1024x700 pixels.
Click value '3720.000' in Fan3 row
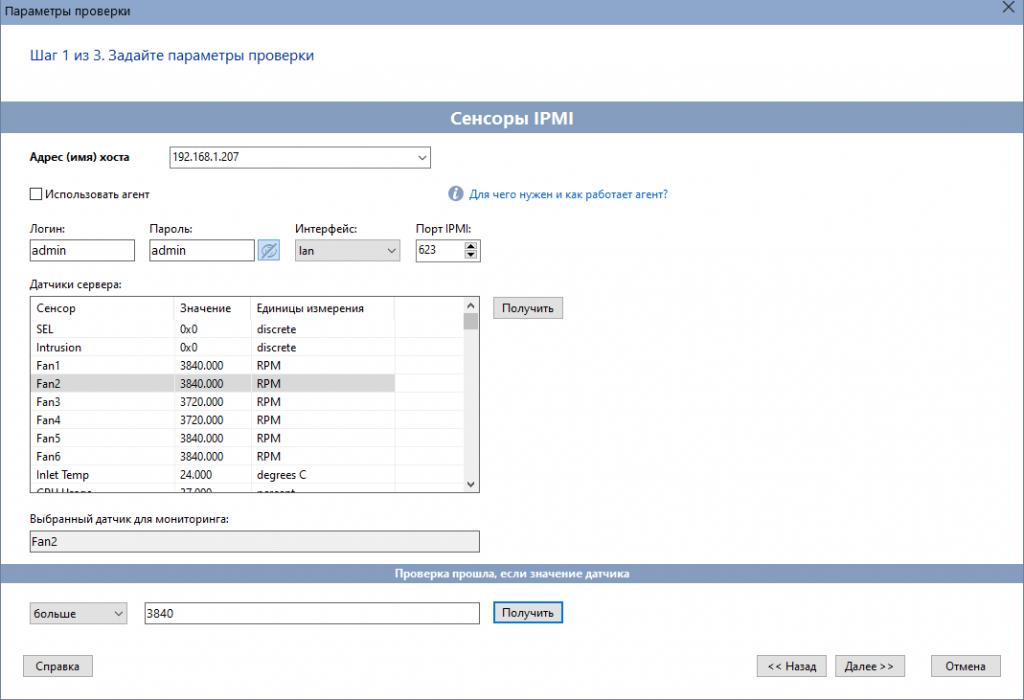(201, 402)
